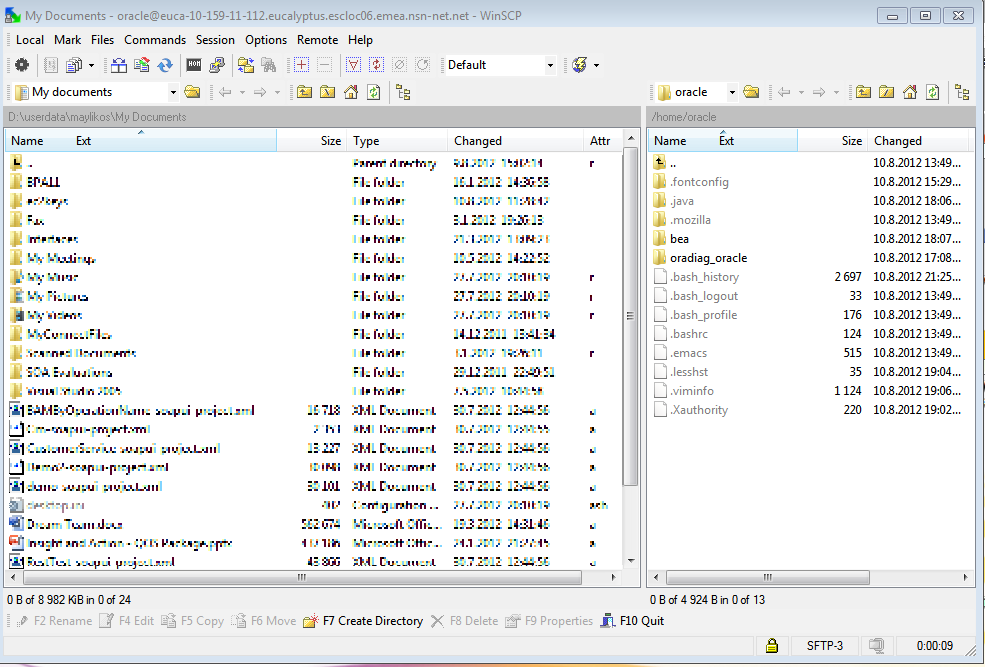
Task: Click the local panel scroll-down arrow
Action: pos(631,561)
